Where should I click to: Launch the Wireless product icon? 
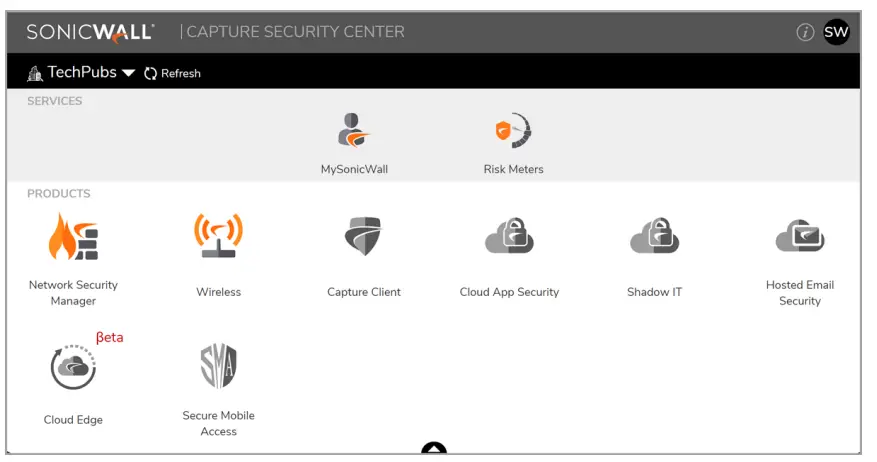pos(218,237)
